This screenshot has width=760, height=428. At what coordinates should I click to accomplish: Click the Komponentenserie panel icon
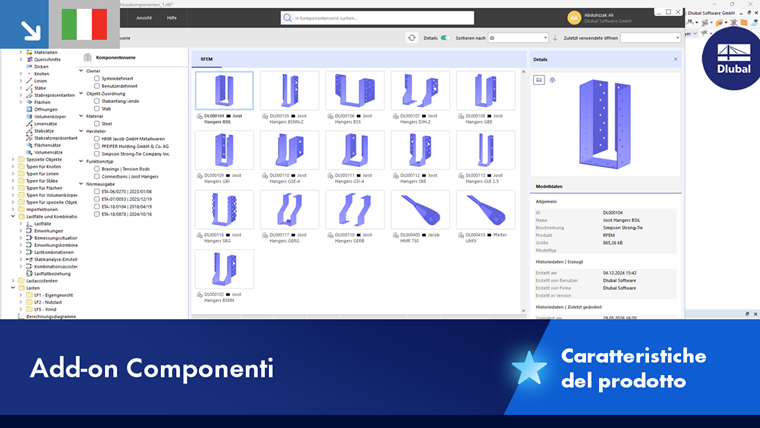coord(87,58)
